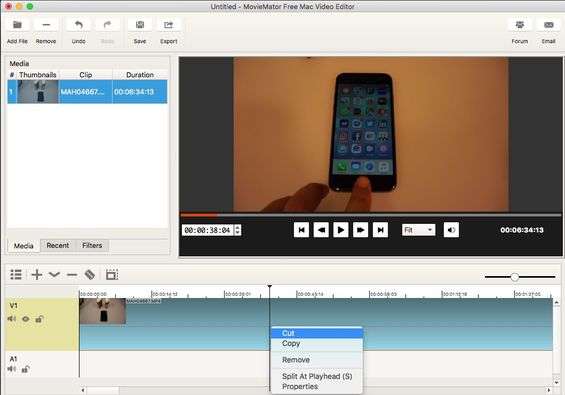565x395 pixels.
Task: Click the Email toolbar icon
Action: (548, 25)
